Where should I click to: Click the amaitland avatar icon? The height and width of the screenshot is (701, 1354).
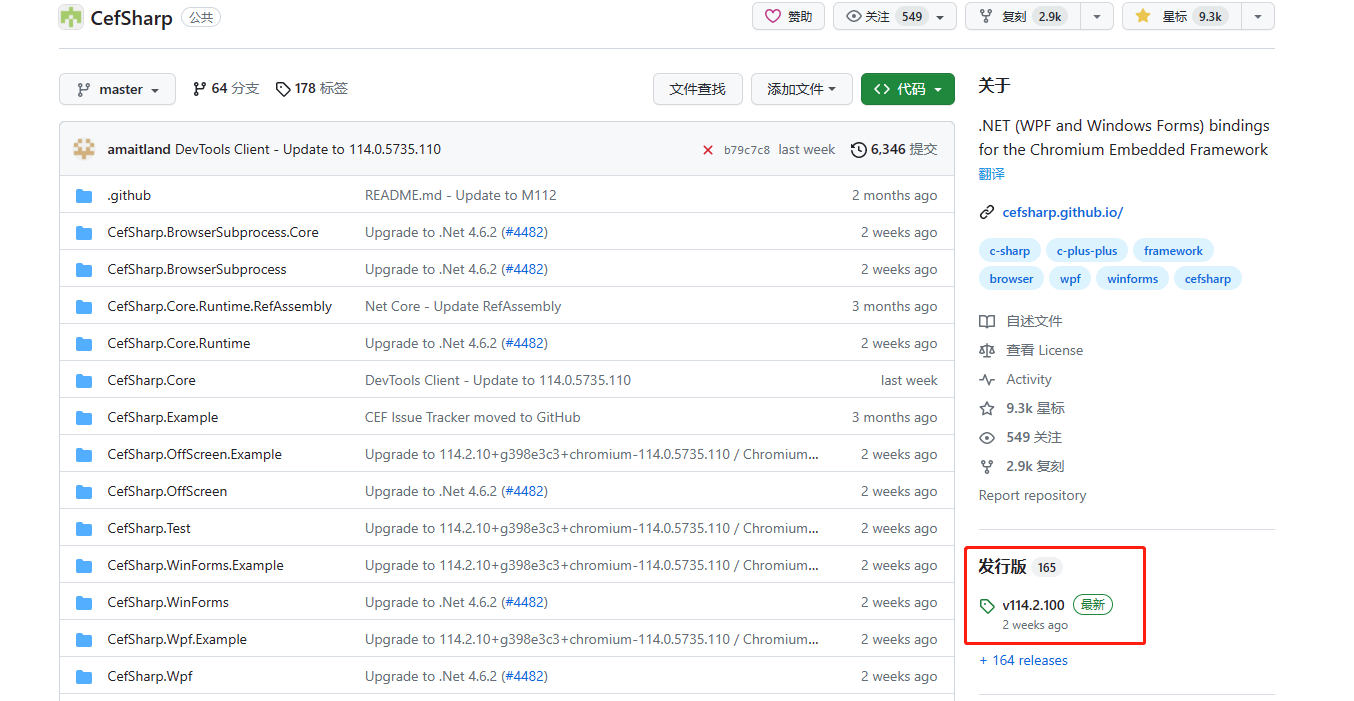84,149
